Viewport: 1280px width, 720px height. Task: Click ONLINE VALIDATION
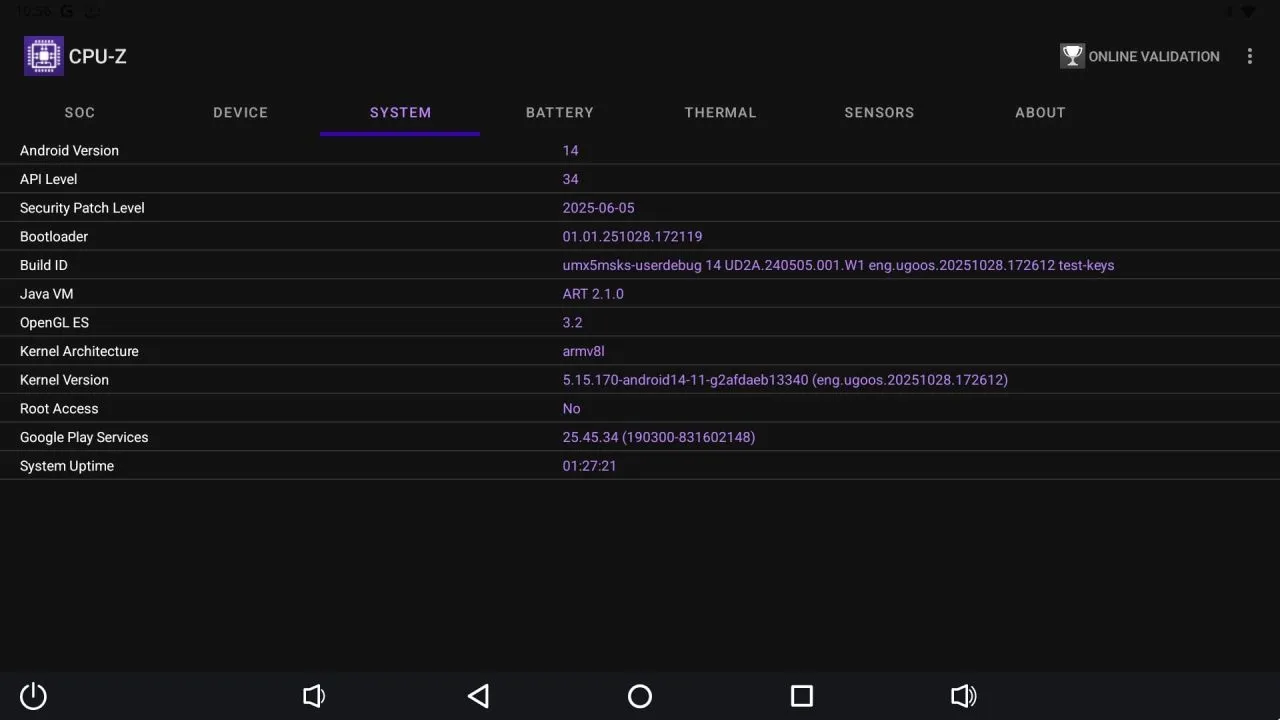point(1154,56)
